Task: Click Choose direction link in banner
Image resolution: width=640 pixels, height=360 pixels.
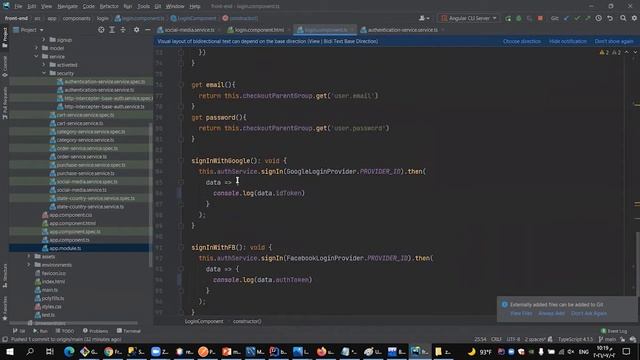Action: tap(522, 41)
